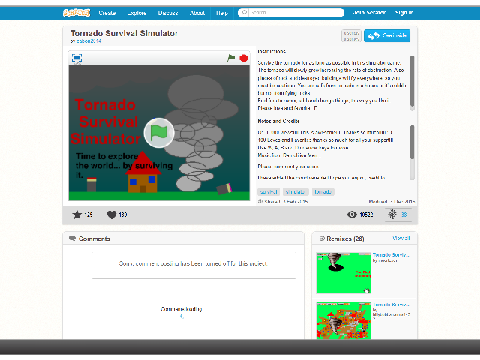The height and width of the screenshot is (360, 480).
Task: Click the See inside button
Action: pyautogui.click(x=387, y=35)
